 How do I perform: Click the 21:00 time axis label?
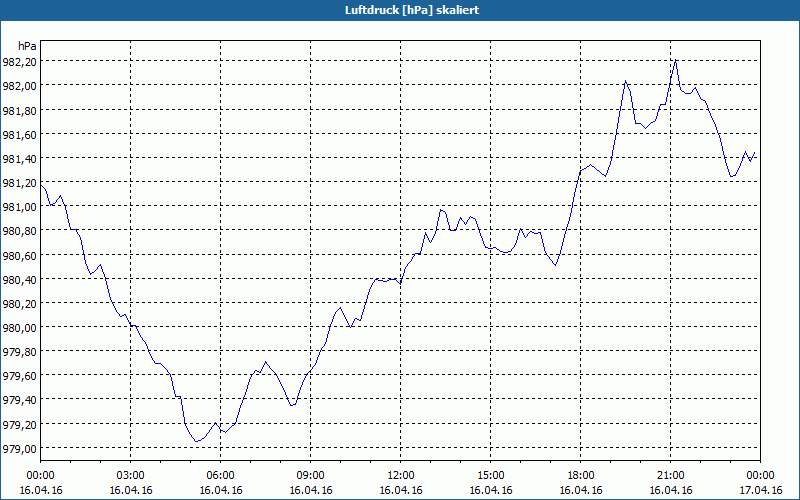670,476
